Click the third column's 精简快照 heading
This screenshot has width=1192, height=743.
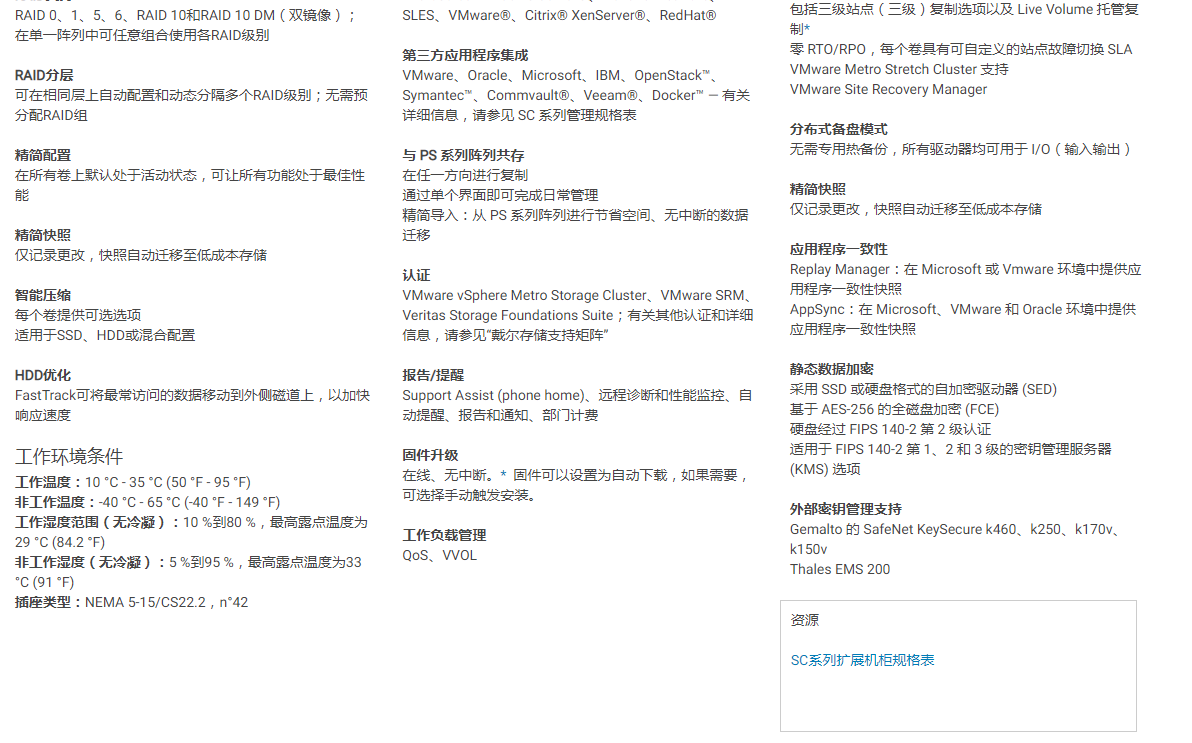(x=818, y=189)
